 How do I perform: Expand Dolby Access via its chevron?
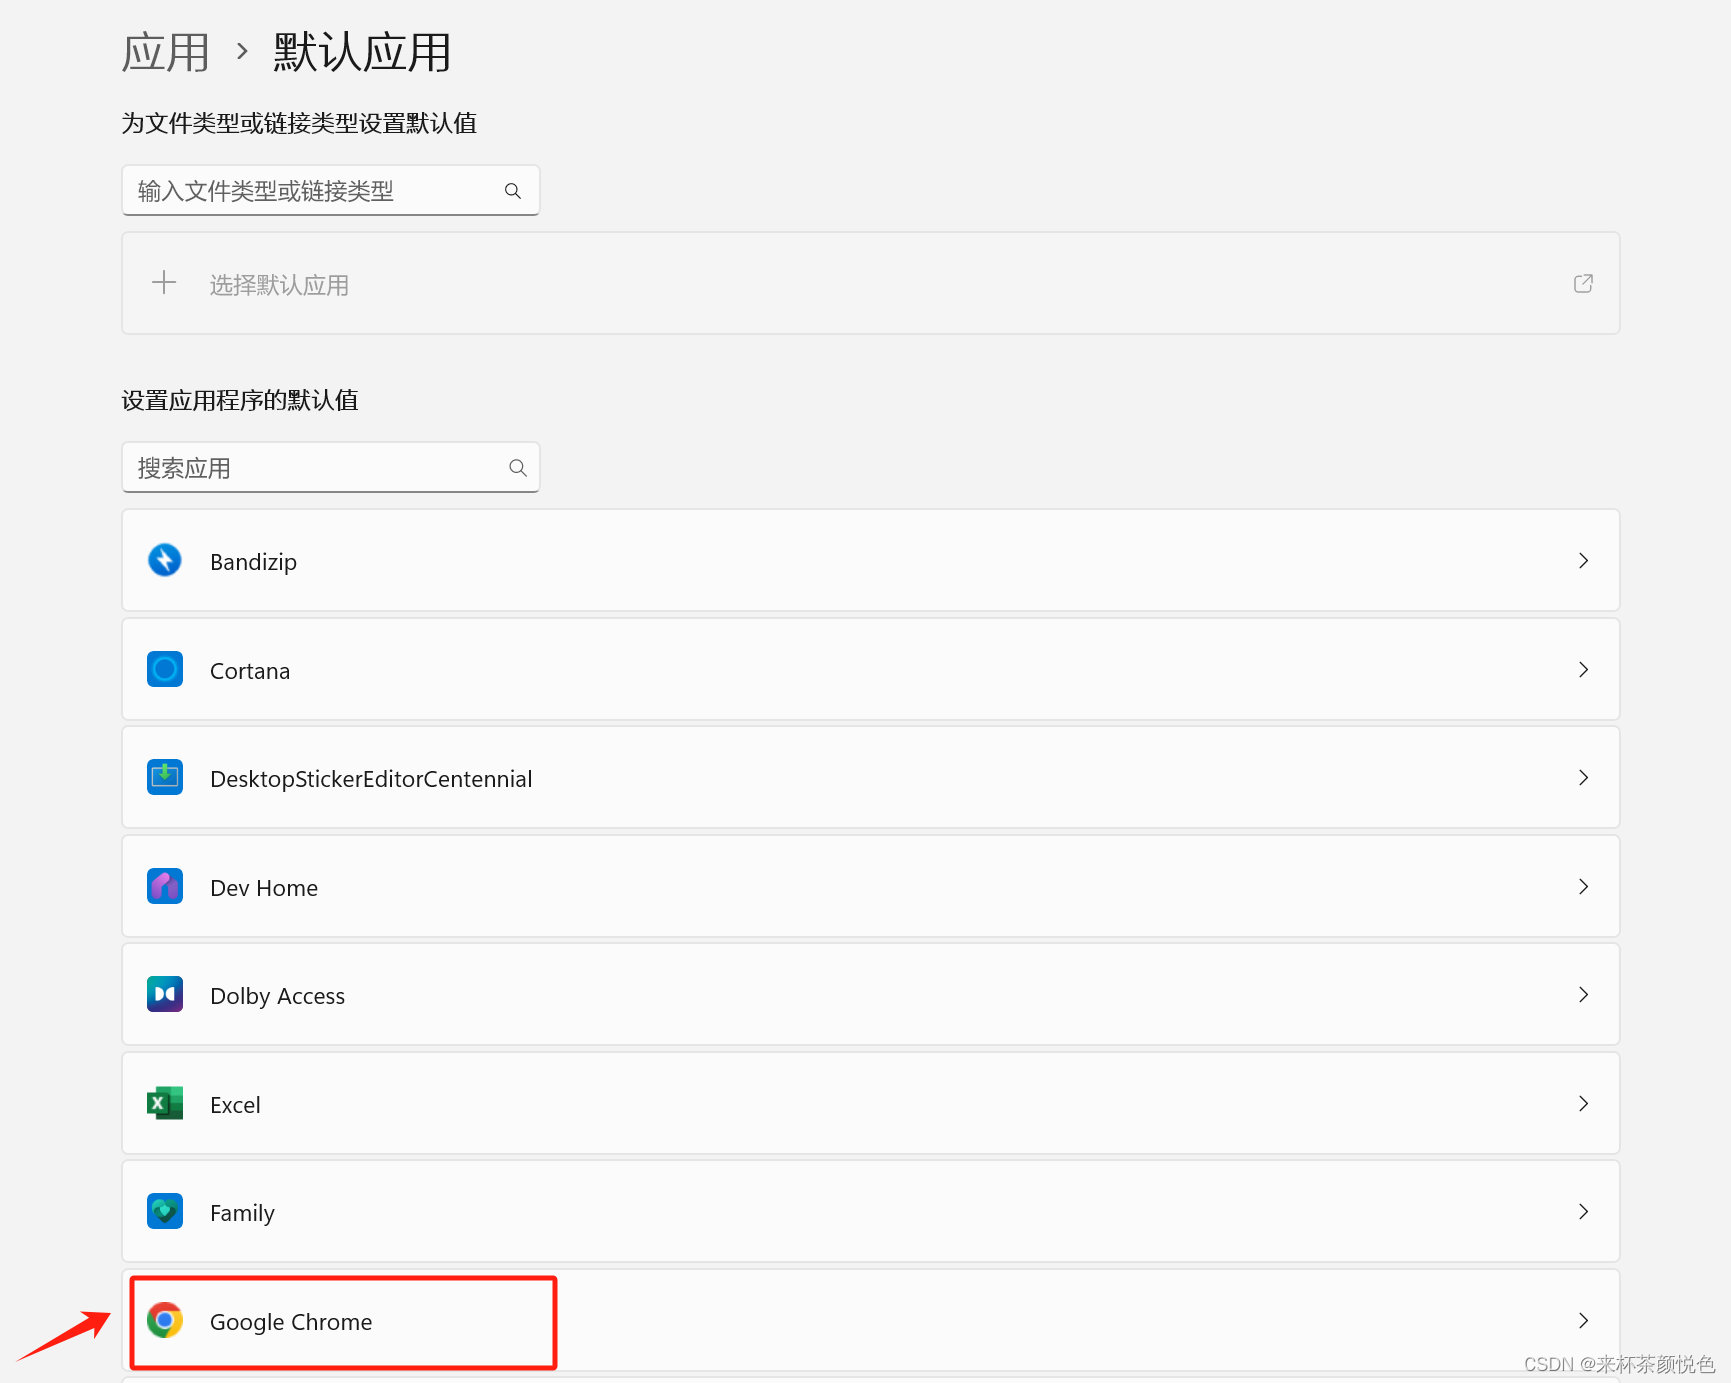(x=1583, y=994)
